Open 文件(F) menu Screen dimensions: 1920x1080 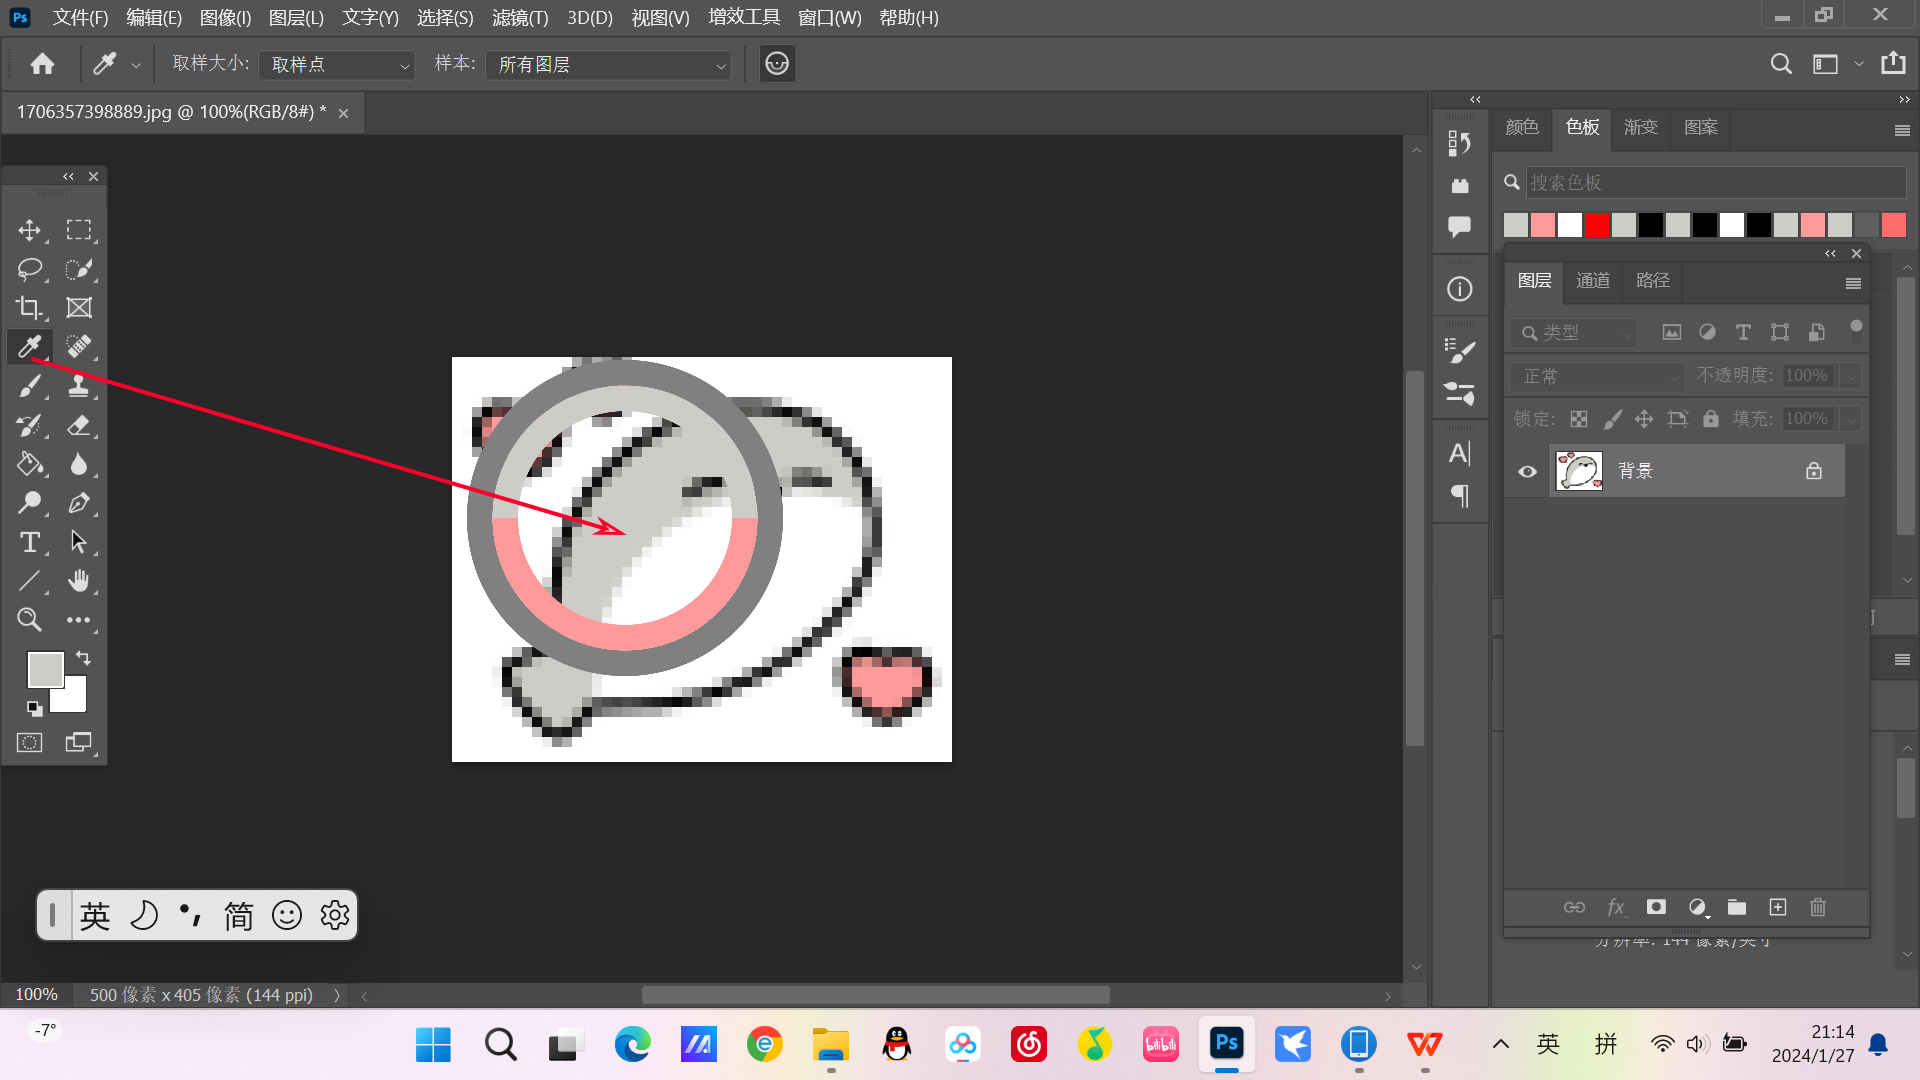point(80,18)
